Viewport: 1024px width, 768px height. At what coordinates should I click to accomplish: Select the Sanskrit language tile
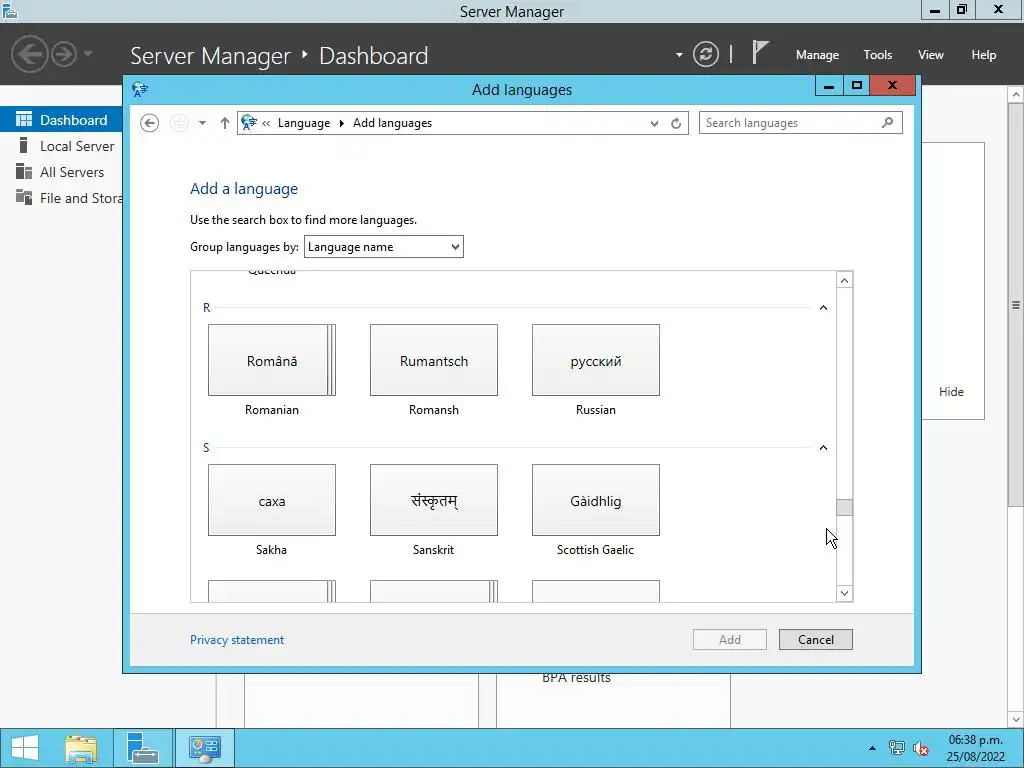(x=434, y=500)
